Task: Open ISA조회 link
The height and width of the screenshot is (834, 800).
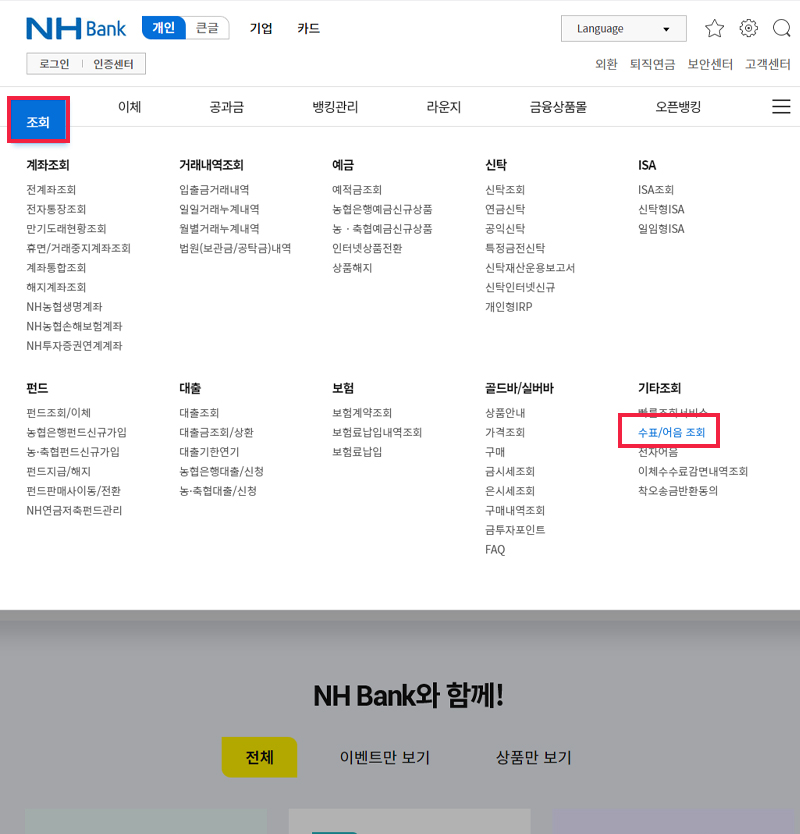Action: pyautogui.click(x=656, y=190)
